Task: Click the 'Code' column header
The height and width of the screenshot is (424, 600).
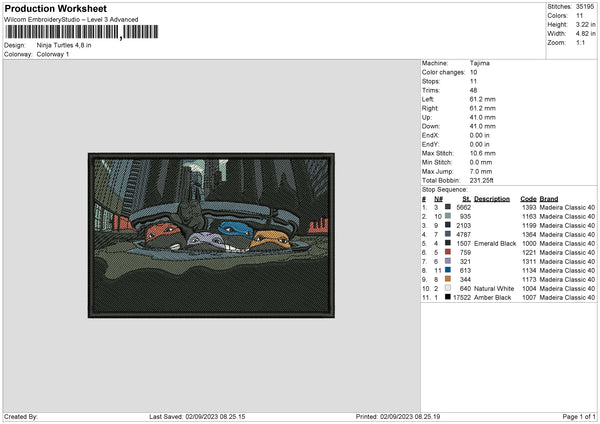Action: (528, 199)
